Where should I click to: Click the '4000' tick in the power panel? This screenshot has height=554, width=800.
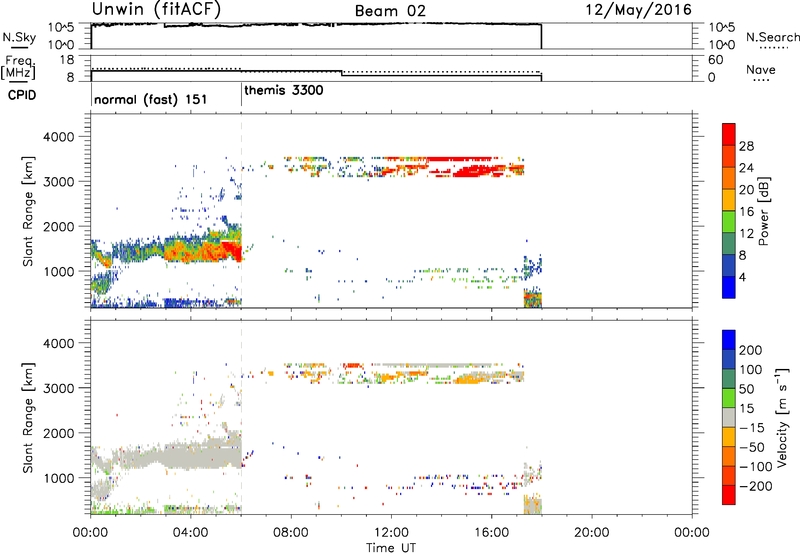(x=59, y=137)
